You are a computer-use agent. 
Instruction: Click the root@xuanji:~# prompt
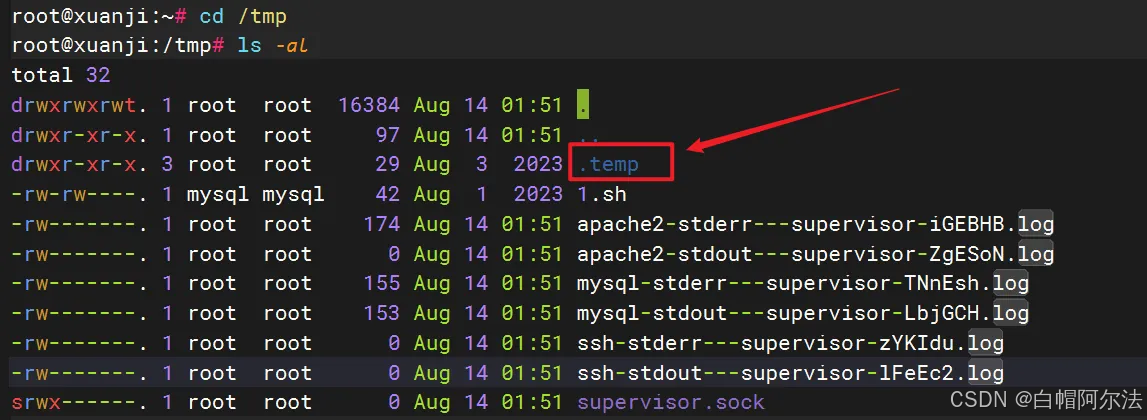[99, 16]
